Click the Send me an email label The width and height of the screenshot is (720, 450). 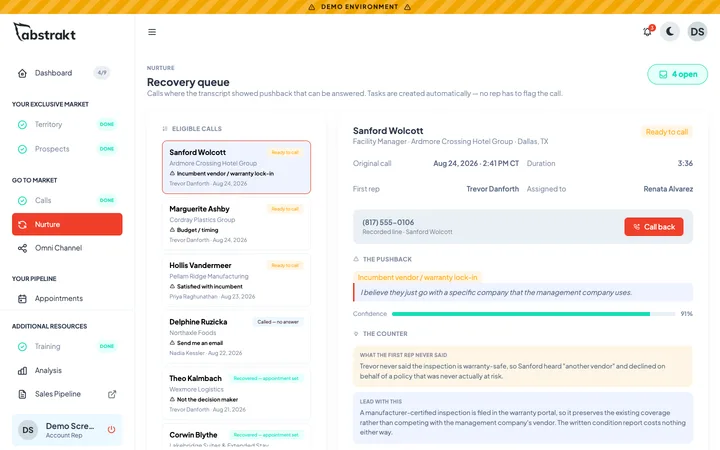click(x=200, y=343)
